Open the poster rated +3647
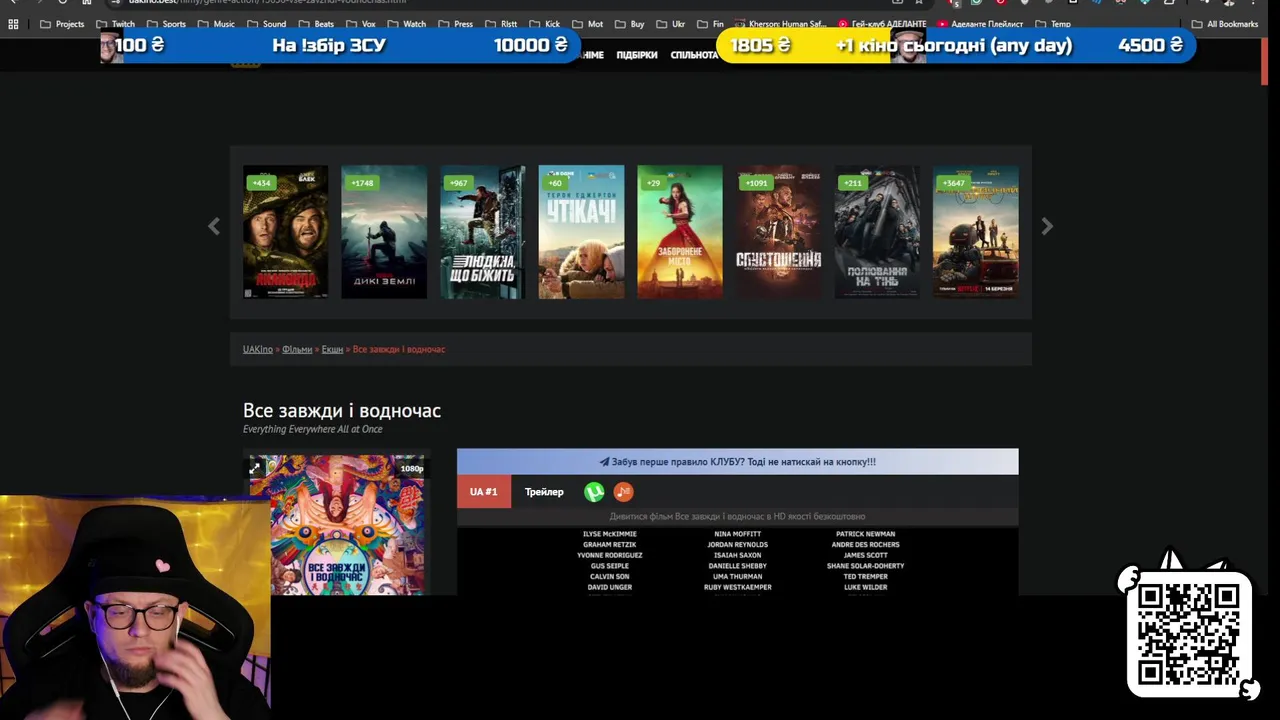This screenshot has width=1280, height=720. pos(976,232)
